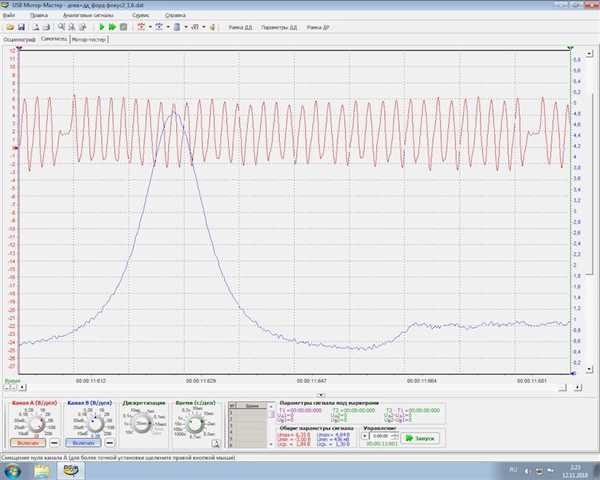Adjust the Время time-per-division knob
Viewport: 600px width, 480px height.
coord(196,424)
